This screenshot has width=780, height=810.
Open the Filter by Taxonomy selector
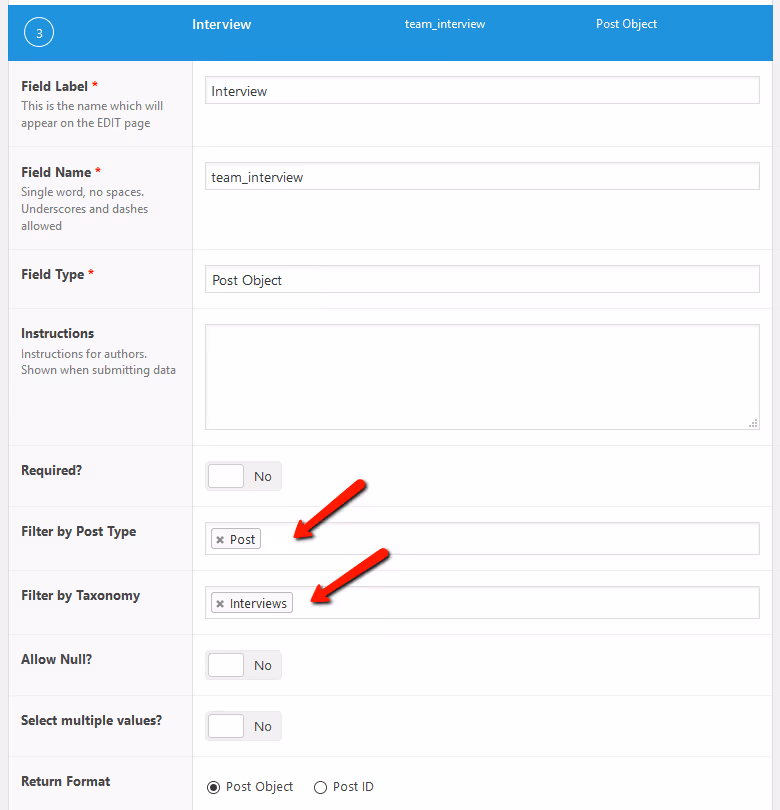coord(482,603)
